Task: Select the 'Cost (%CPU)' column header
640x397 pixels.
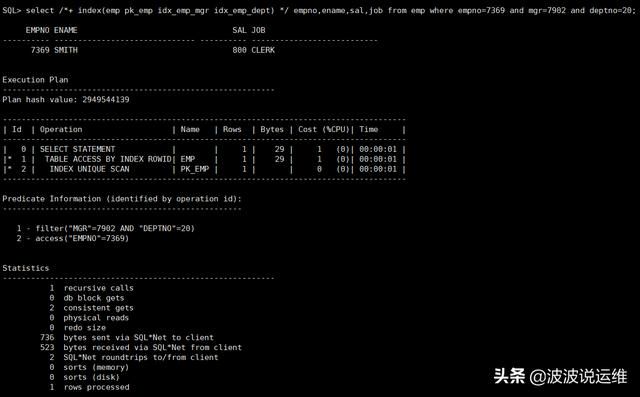Action: 324,129
